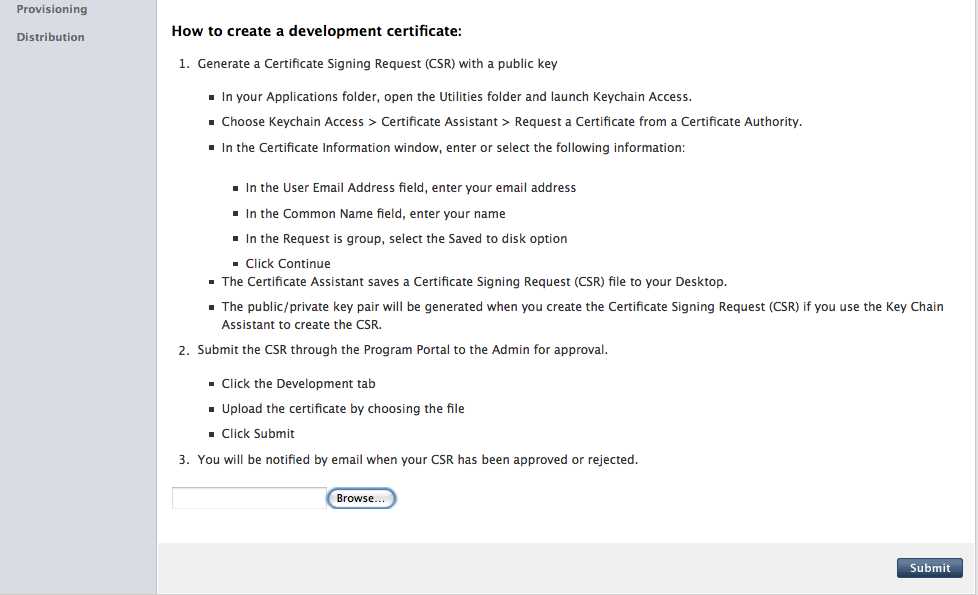The height and width of the screenshot is (595, 978).
Task: Open the Distribution sidebar link
Action: (51, 37)
